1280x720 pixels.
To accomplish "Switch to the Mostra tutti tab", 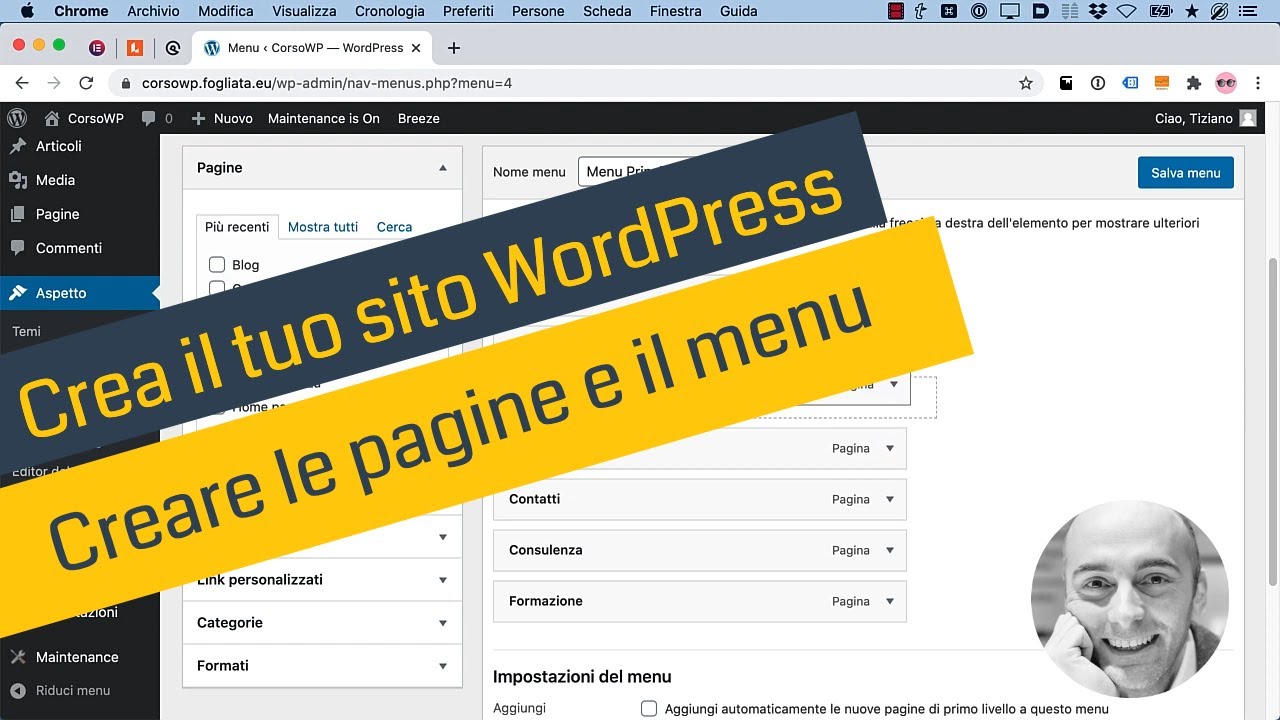I will click(323, 227).
